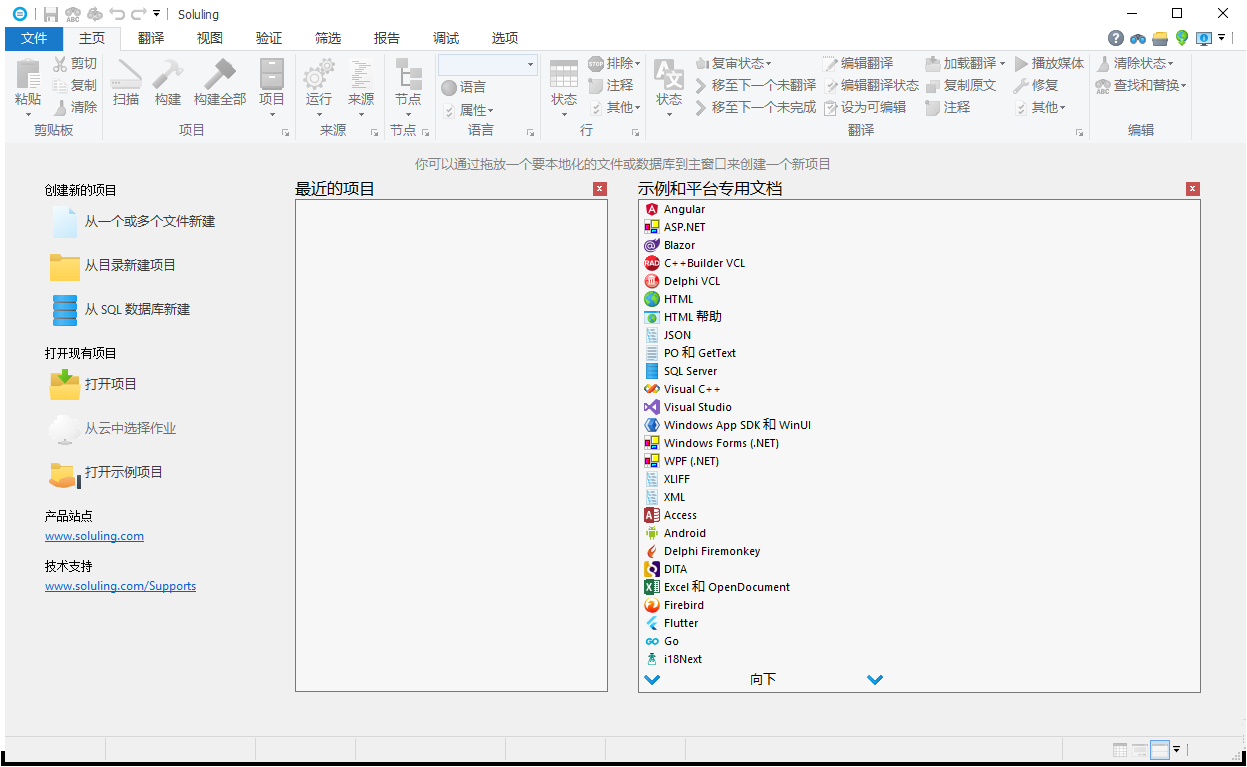Run the 构建全部 (Build All) command
1247x767 pixels.
219,85
